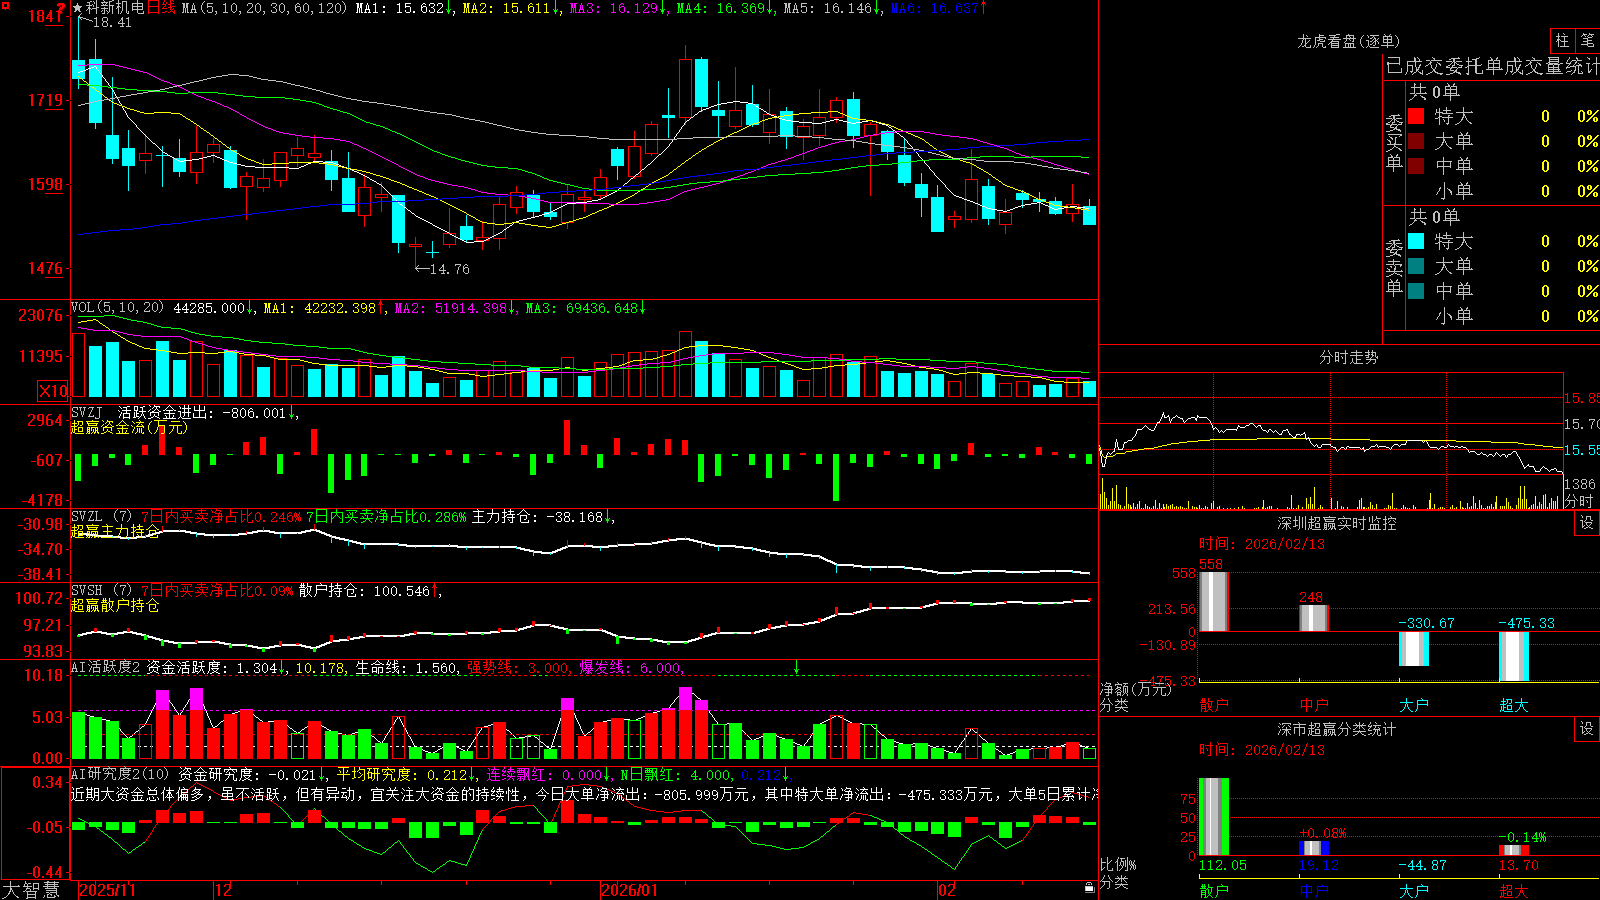Click the yellow MA2: 15.611 value

(506, 8)
